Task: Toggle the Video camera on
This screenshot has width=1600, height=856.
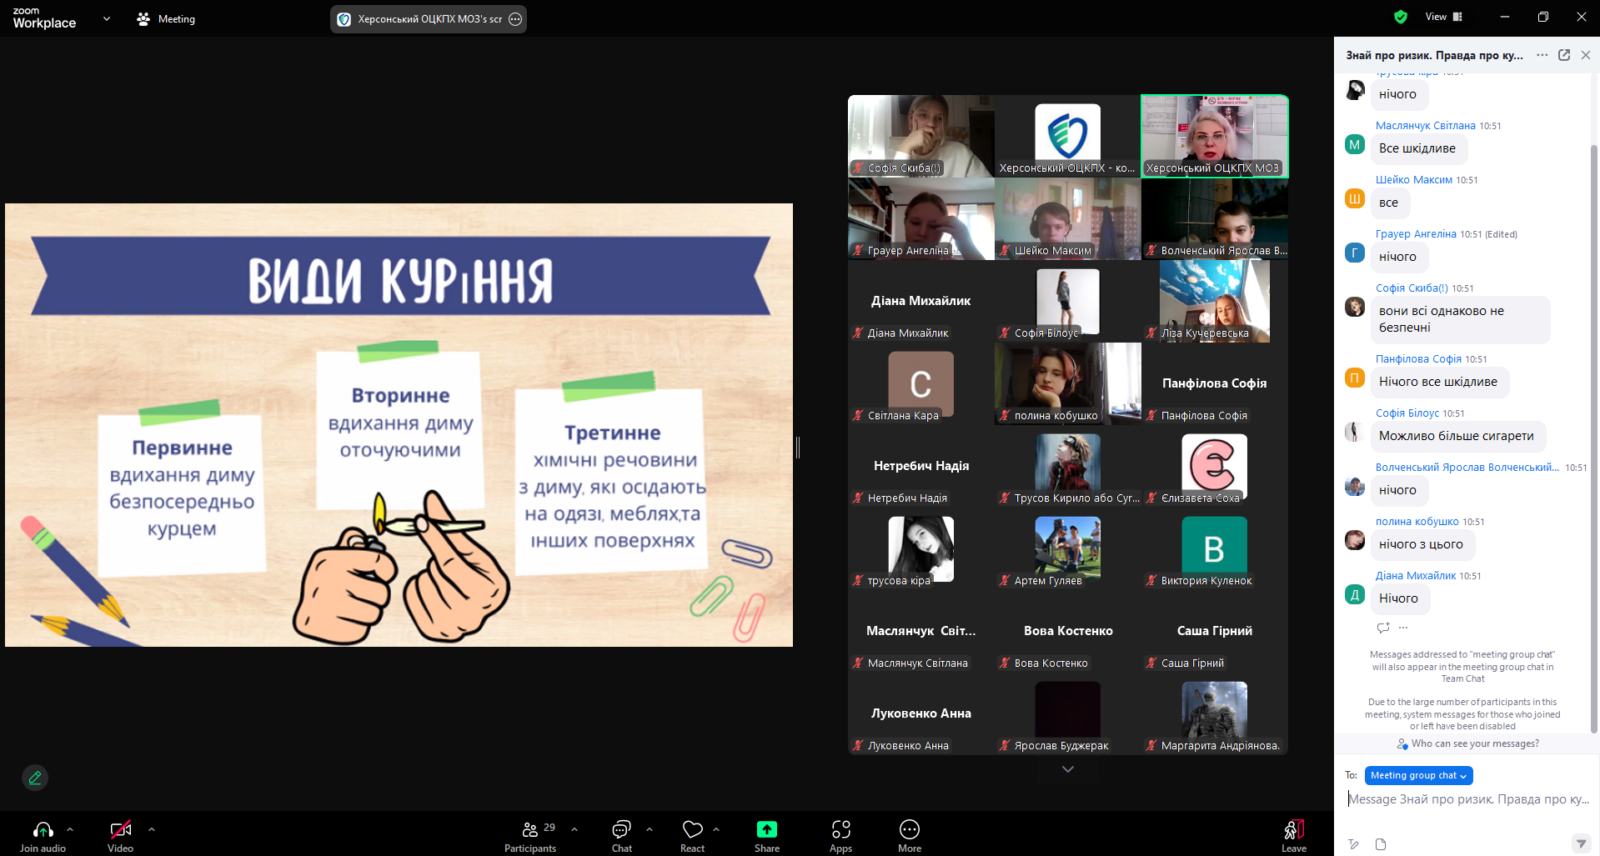Action: [120, 830]
